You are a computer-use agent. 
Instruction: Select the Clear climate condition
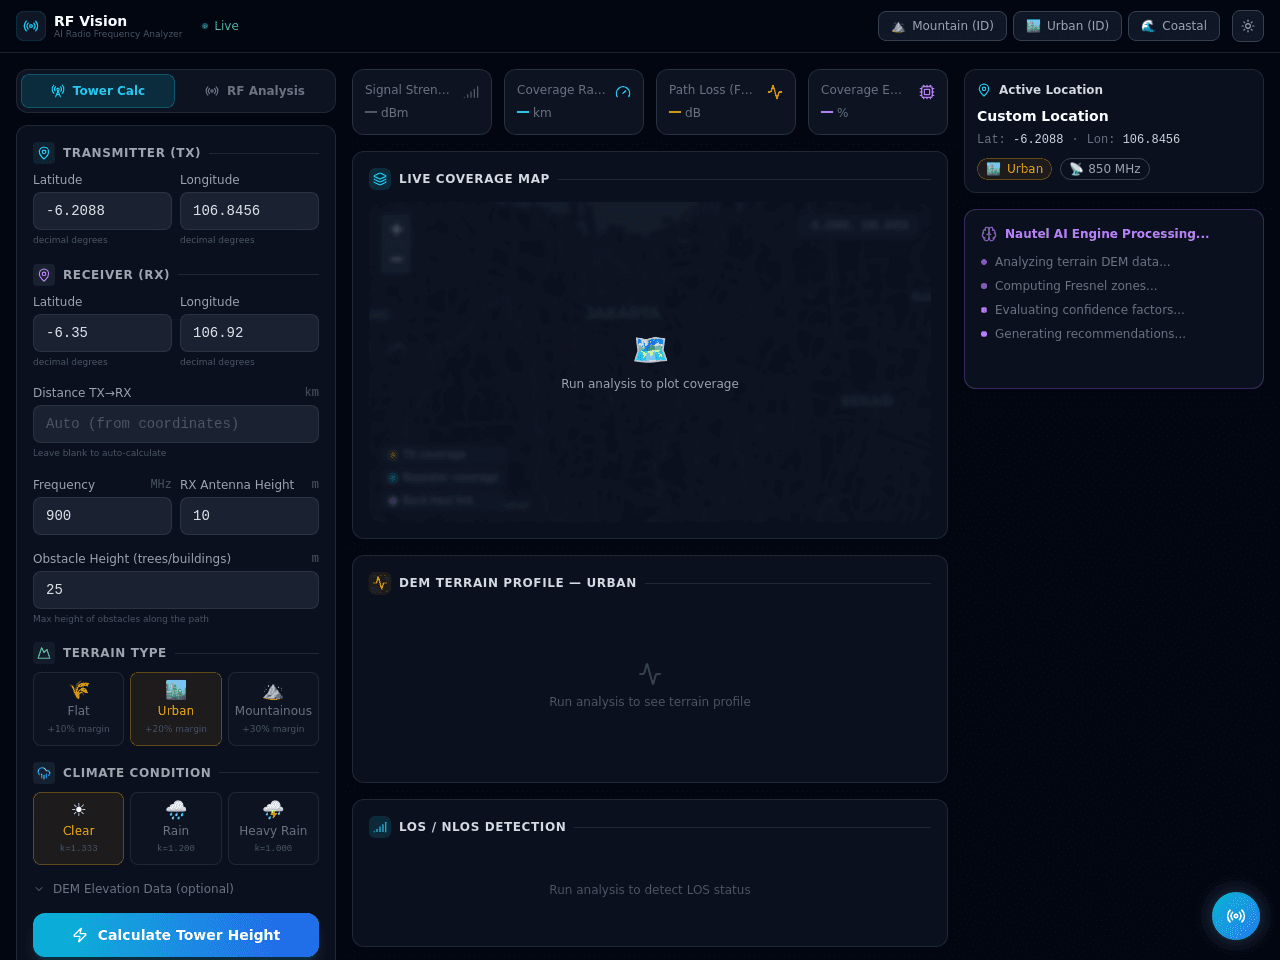[79, 829]
